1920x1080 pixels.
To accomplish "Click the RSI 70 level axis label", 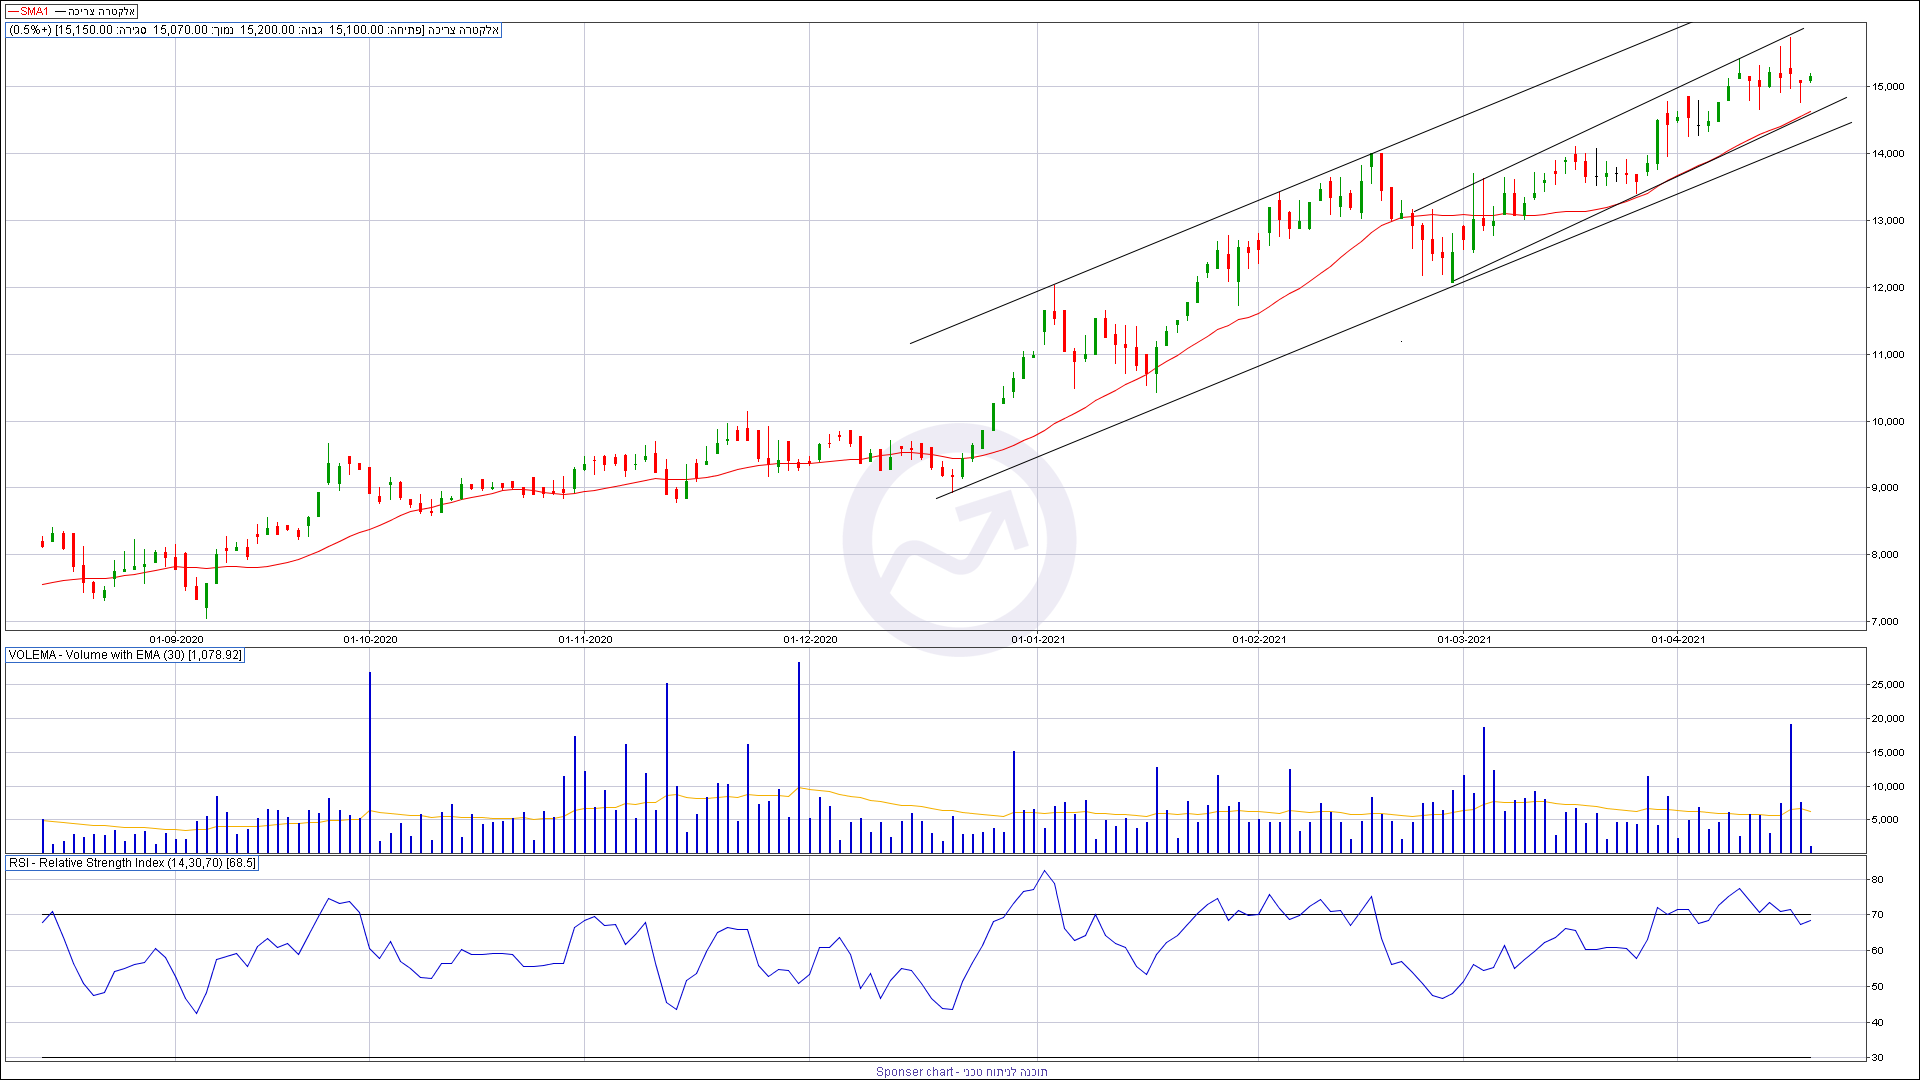I will (x=1878, y=915).
